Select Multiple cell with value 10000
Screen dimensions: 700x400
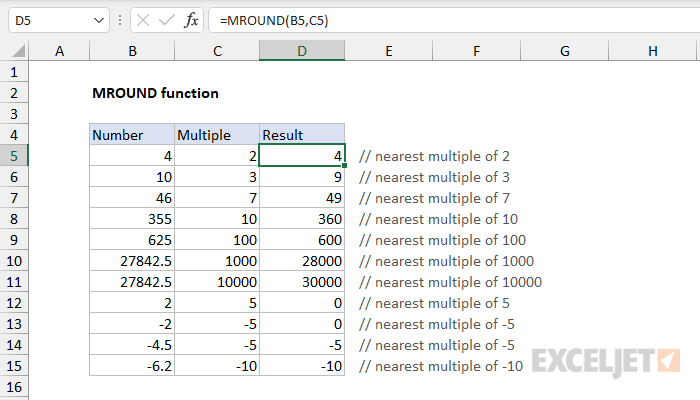[217, 282]
